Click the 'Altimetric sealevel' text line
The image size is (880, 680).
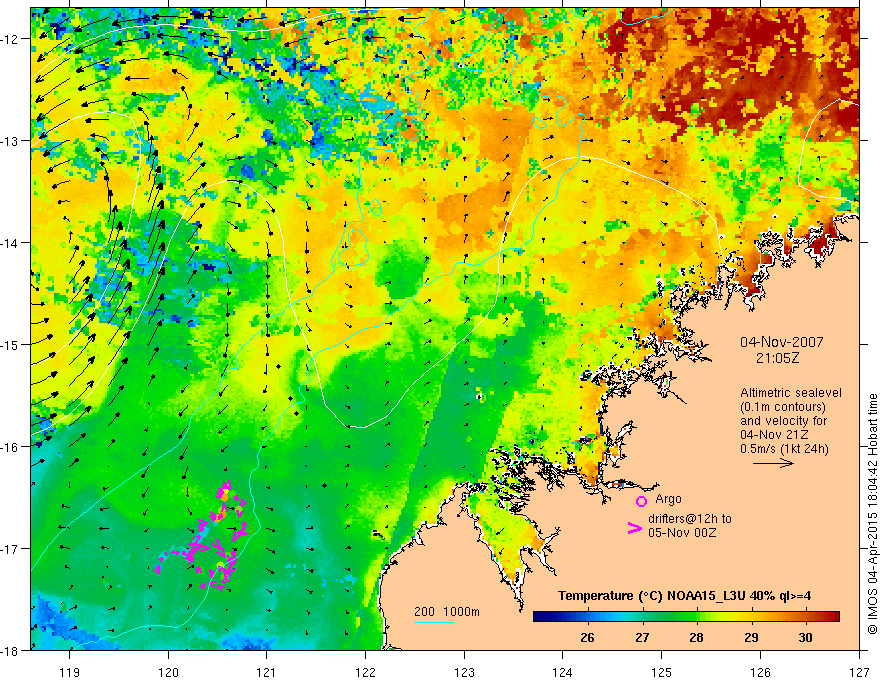click(x=791, y=393)
